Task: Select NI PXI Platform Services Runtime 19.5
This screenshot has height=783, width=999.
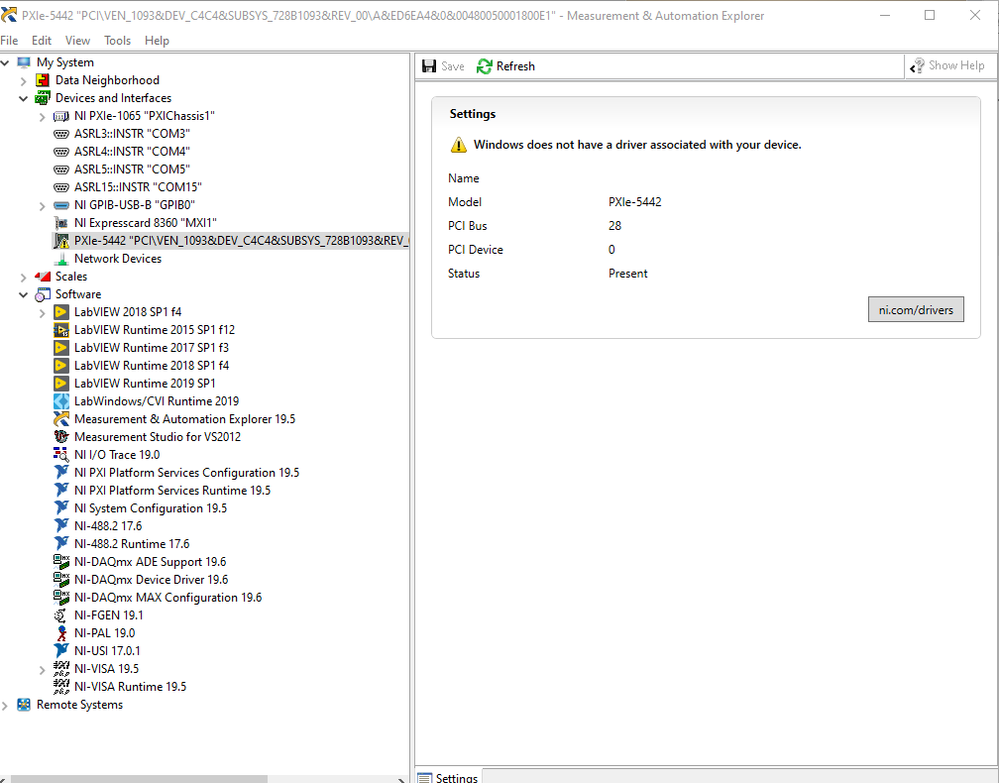Action: [x=172, y=491]
